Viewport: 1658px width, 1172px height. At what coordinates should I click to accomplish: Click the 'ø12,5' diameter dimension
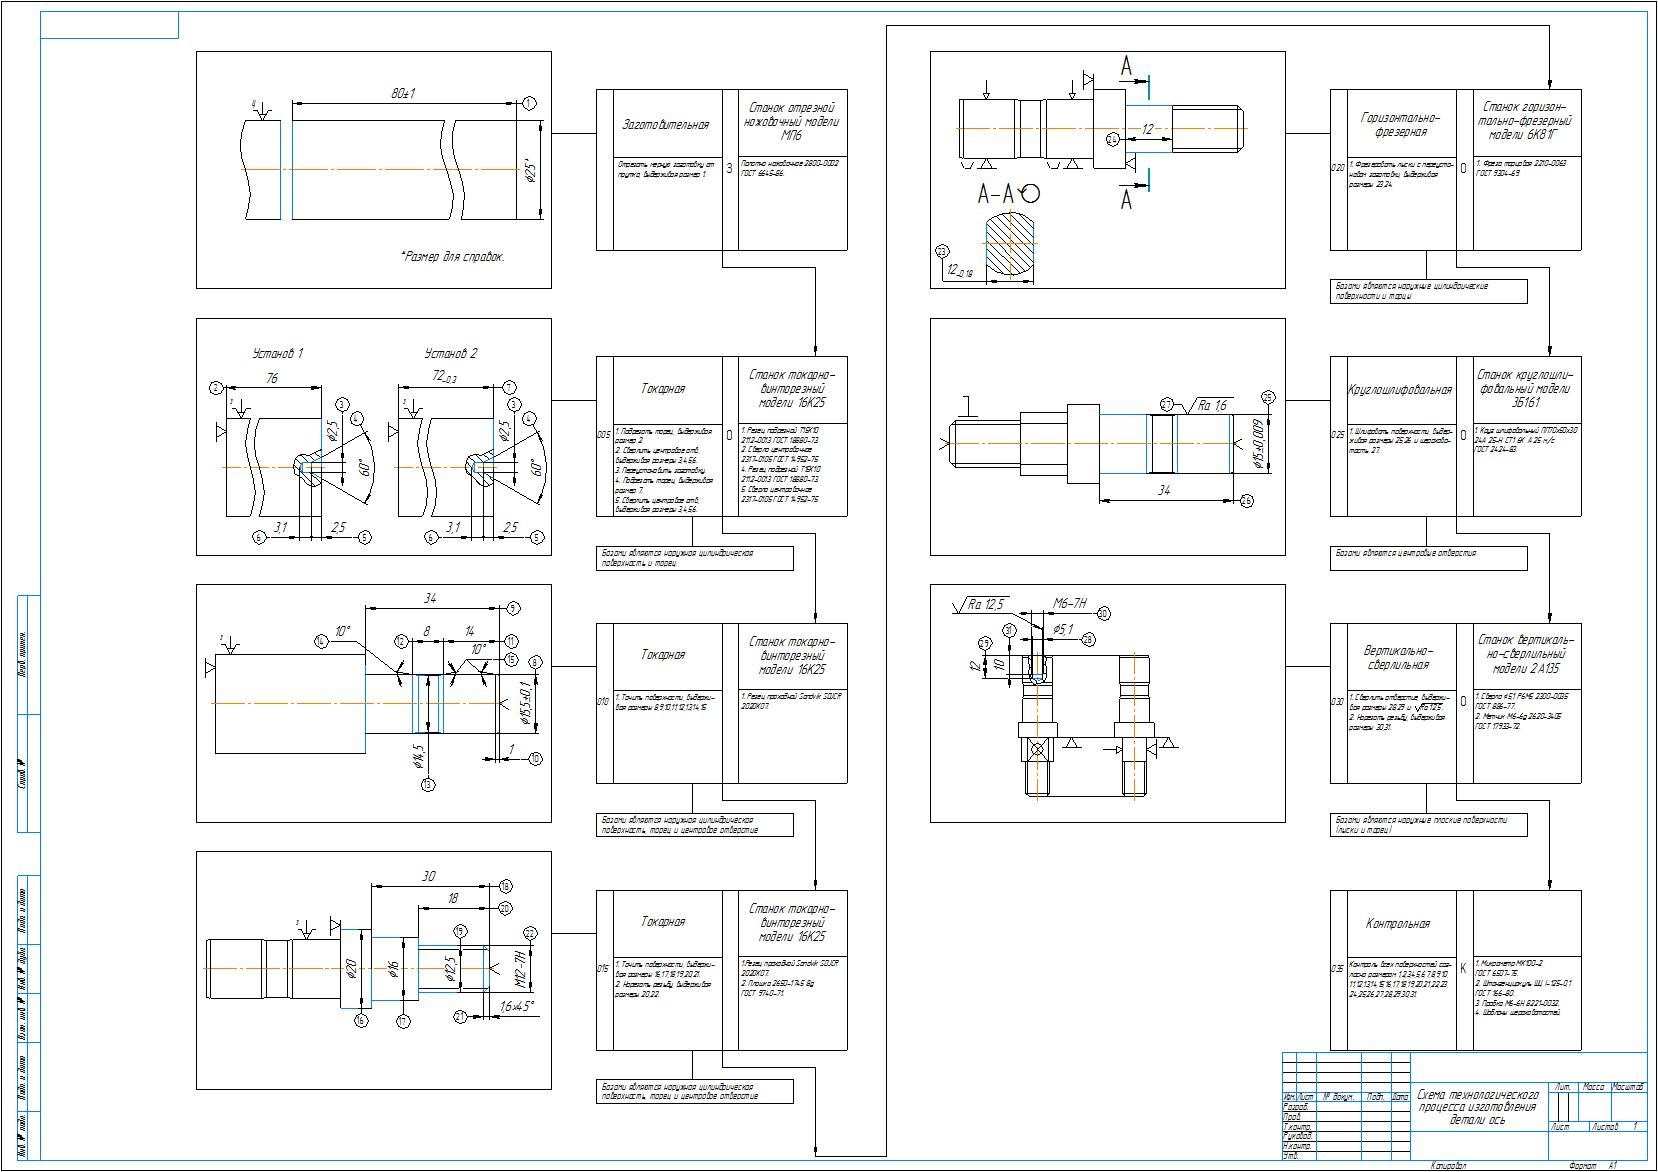[x=451, y=969]
